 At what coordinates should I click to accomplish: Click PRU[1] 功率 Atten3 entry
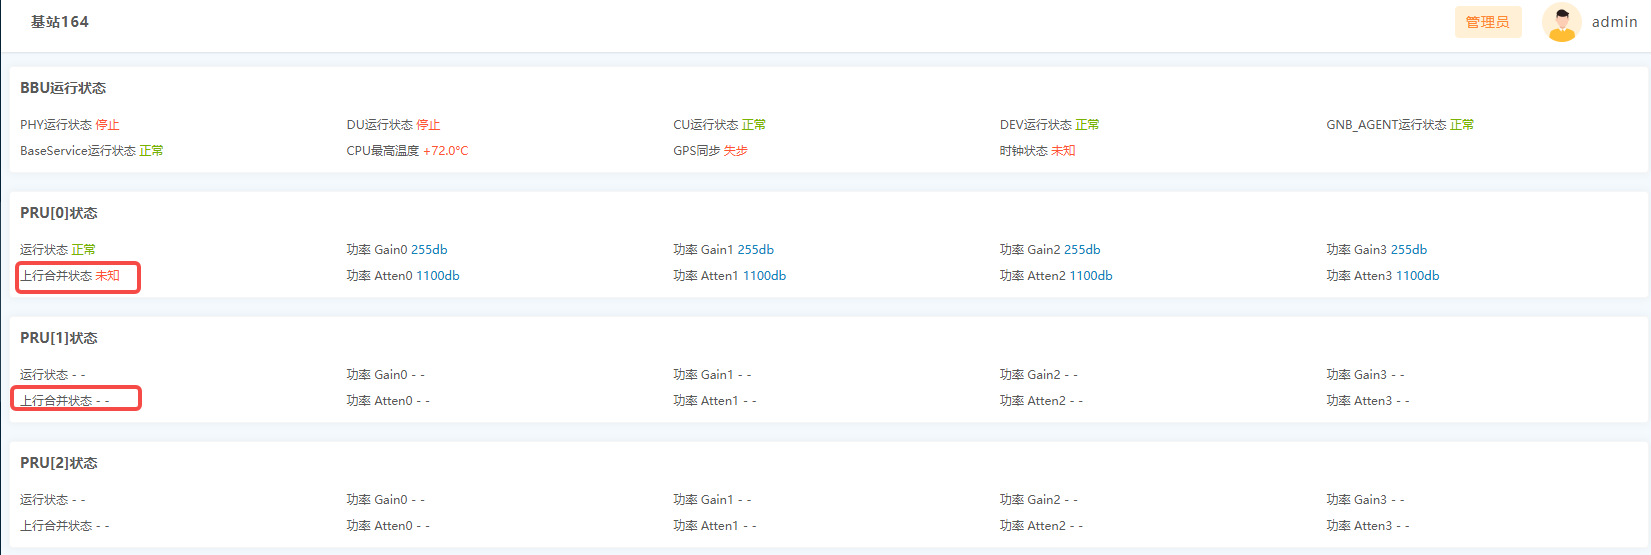1368,401
